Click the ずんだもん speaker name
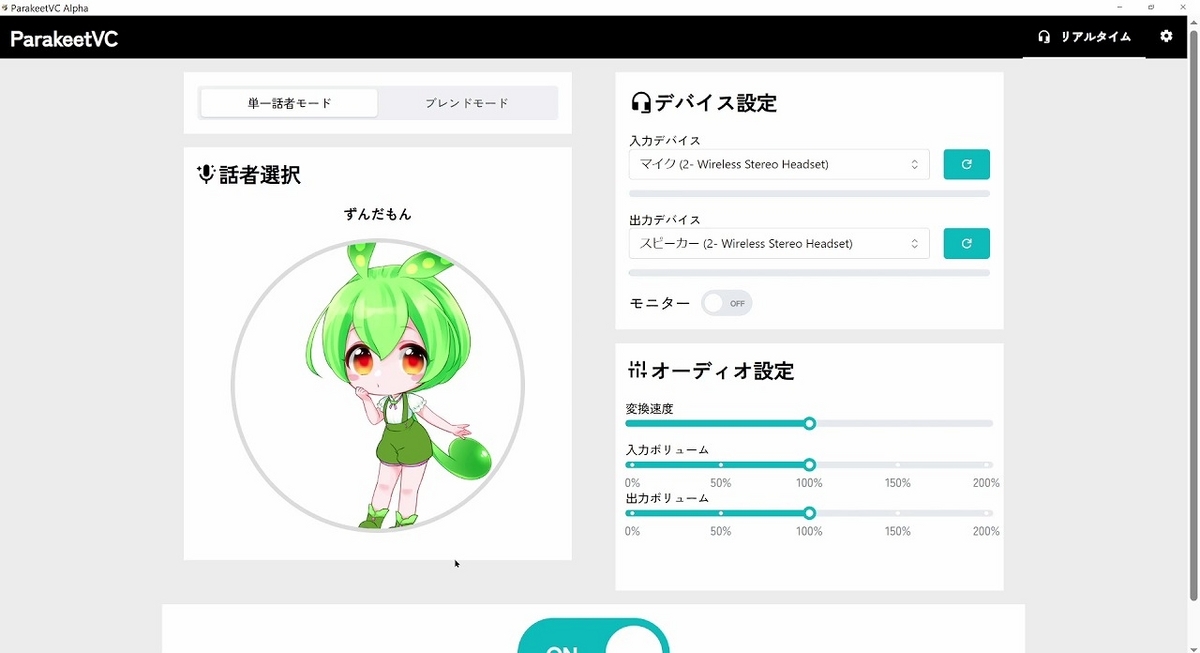 pos(378,214)
